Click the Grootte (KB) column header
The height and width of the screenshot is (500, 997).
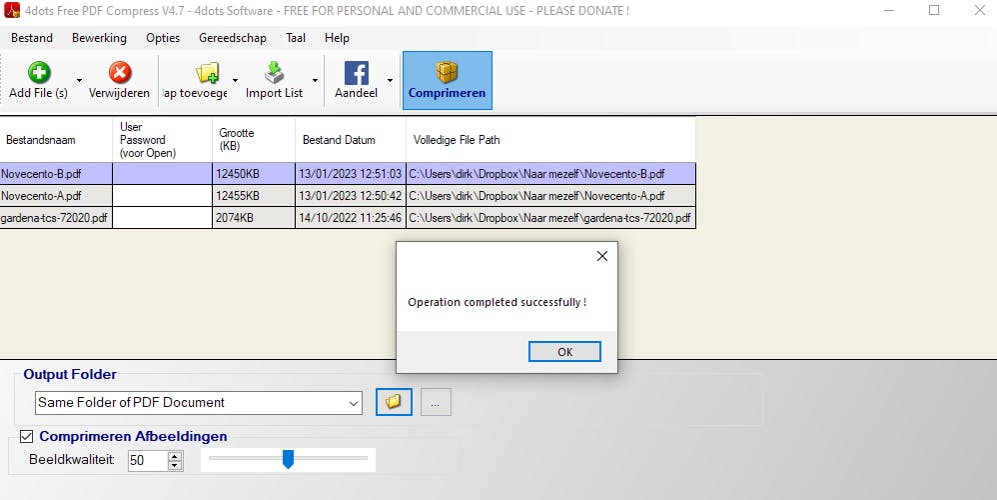[x=254, y=139]
